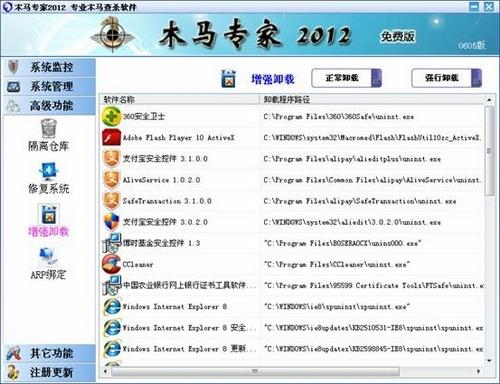Click the 增强卸载 blue title link

(x=273, y=79)
